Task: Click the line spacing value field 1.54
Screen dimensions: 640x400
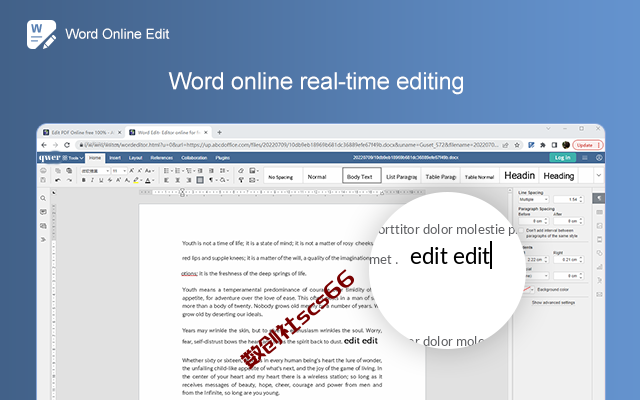Action: [568, 199]
